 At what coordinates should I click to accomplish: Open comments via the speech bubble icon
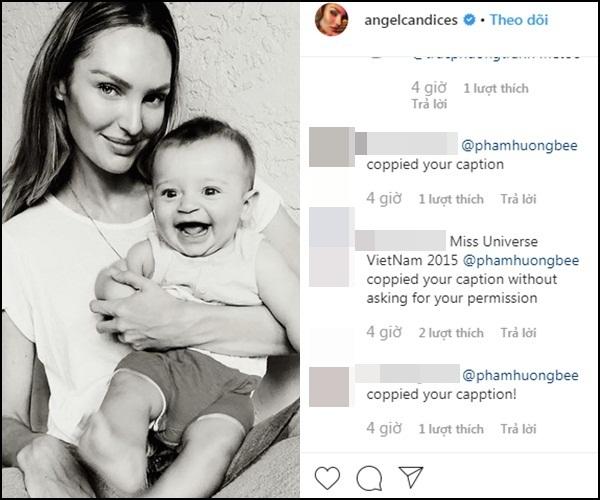click(x=369, y=475)
